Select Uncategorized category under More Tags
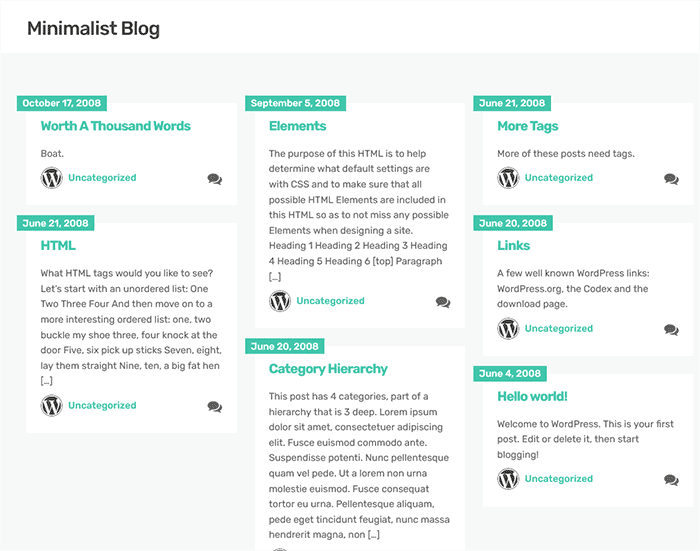 point(559,178)
